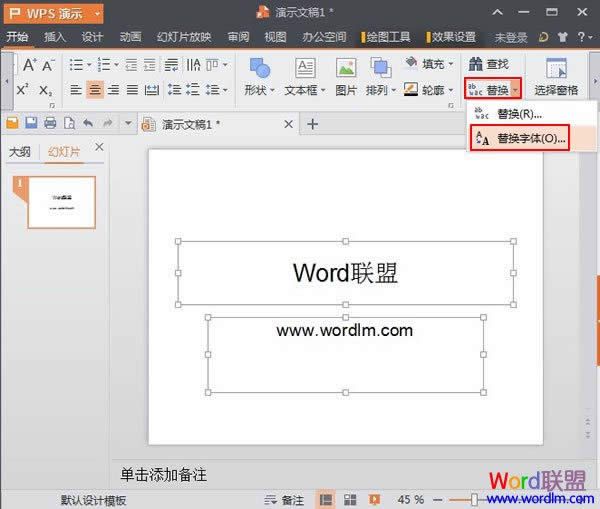Screen dimensions: 600x509
Task: Click the 未登录 login button
Action: click(x=511, y=37)
